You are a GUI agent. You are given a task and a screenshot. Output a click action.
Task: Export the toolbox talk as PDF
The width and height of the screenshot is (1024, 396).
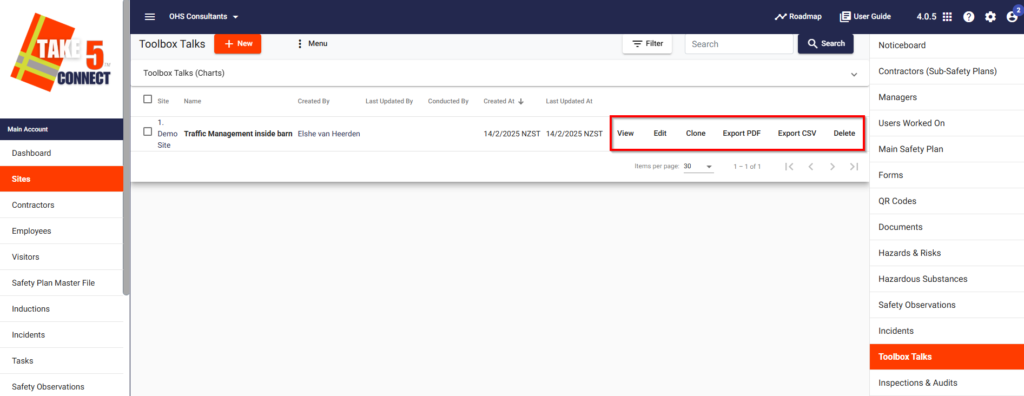742,133
